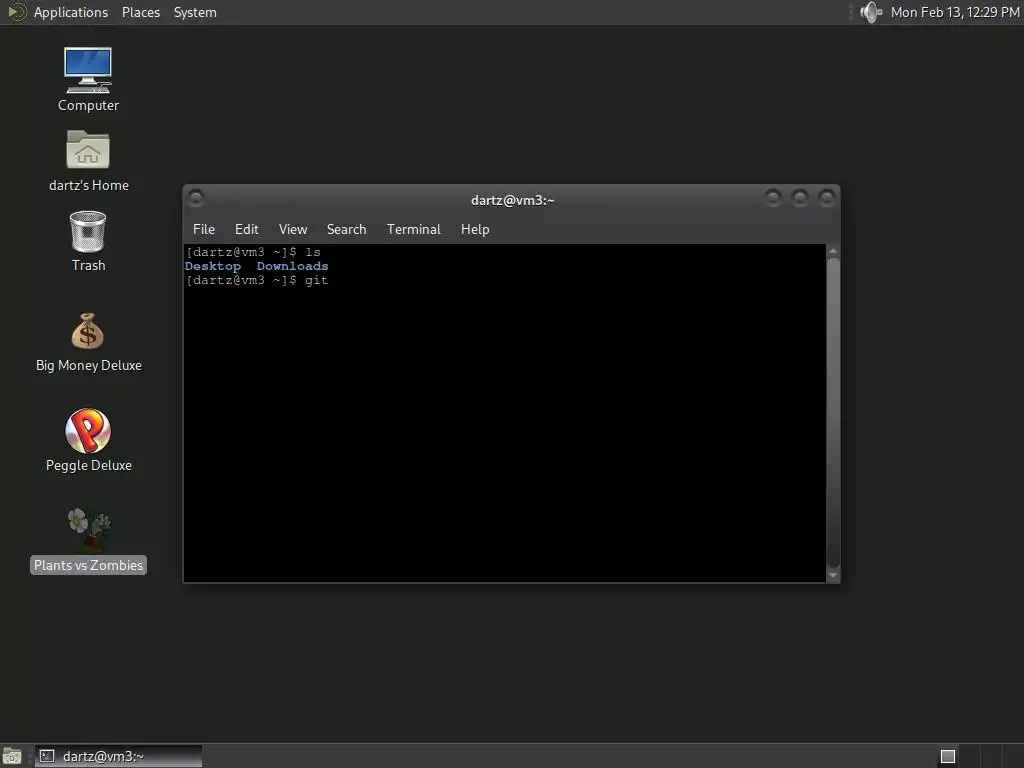Select the Trash desktop icon
This screenshot has width=1024, height=768.
88,241
